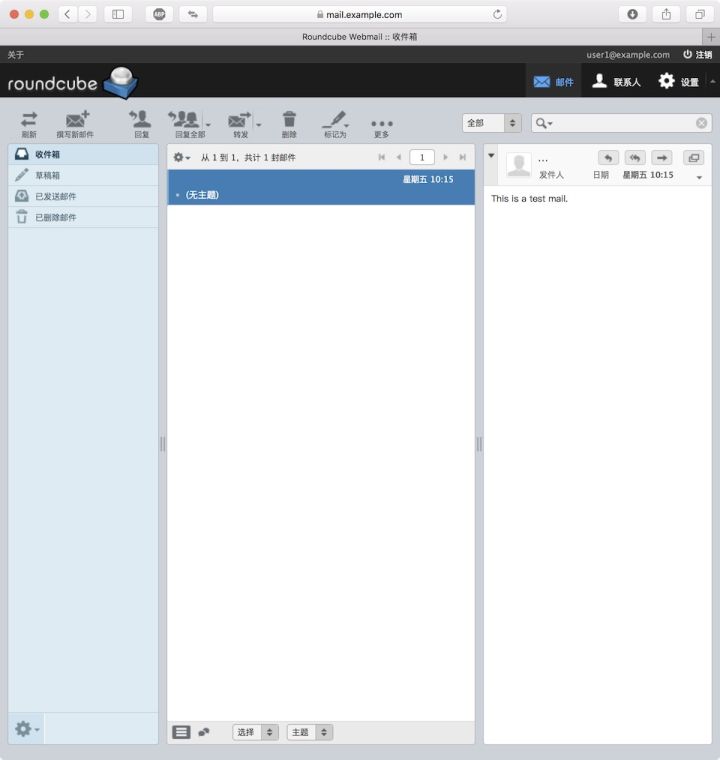Compose a new message (撰写新邮件)
720x760 pixels.
pos(75,122)
